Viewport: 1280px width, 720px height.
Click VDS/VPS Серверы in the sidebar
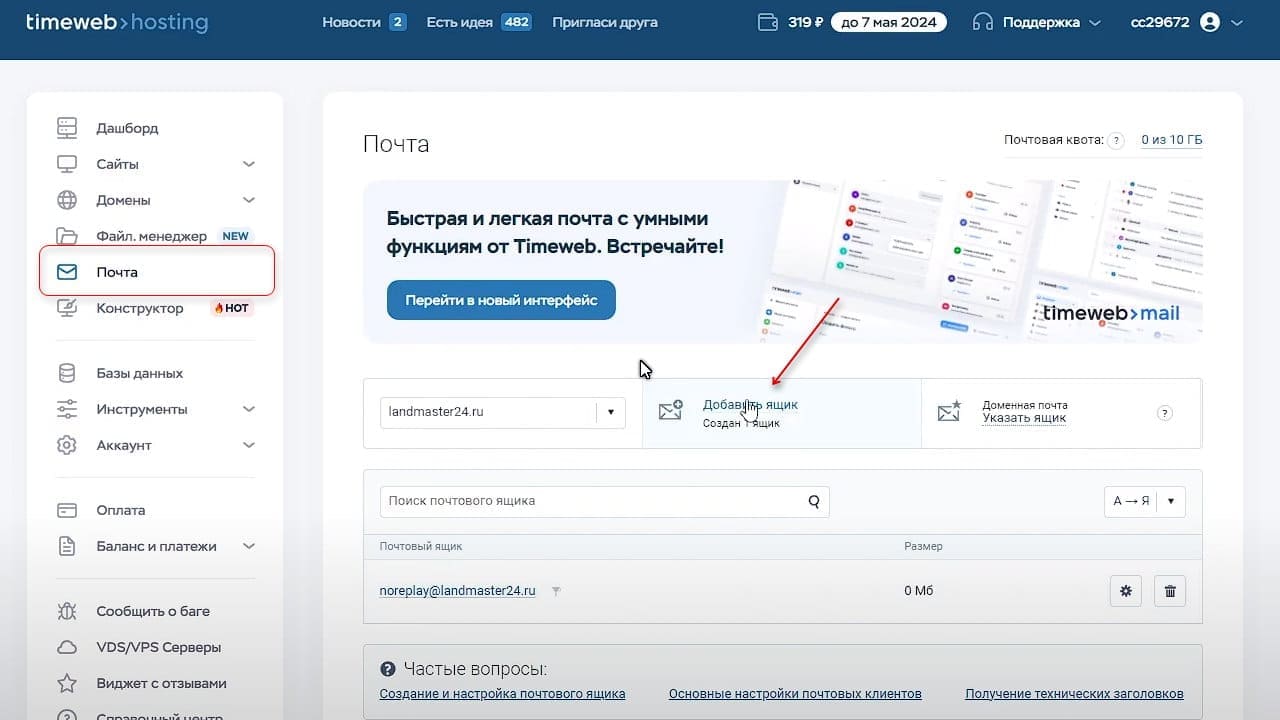159,647
